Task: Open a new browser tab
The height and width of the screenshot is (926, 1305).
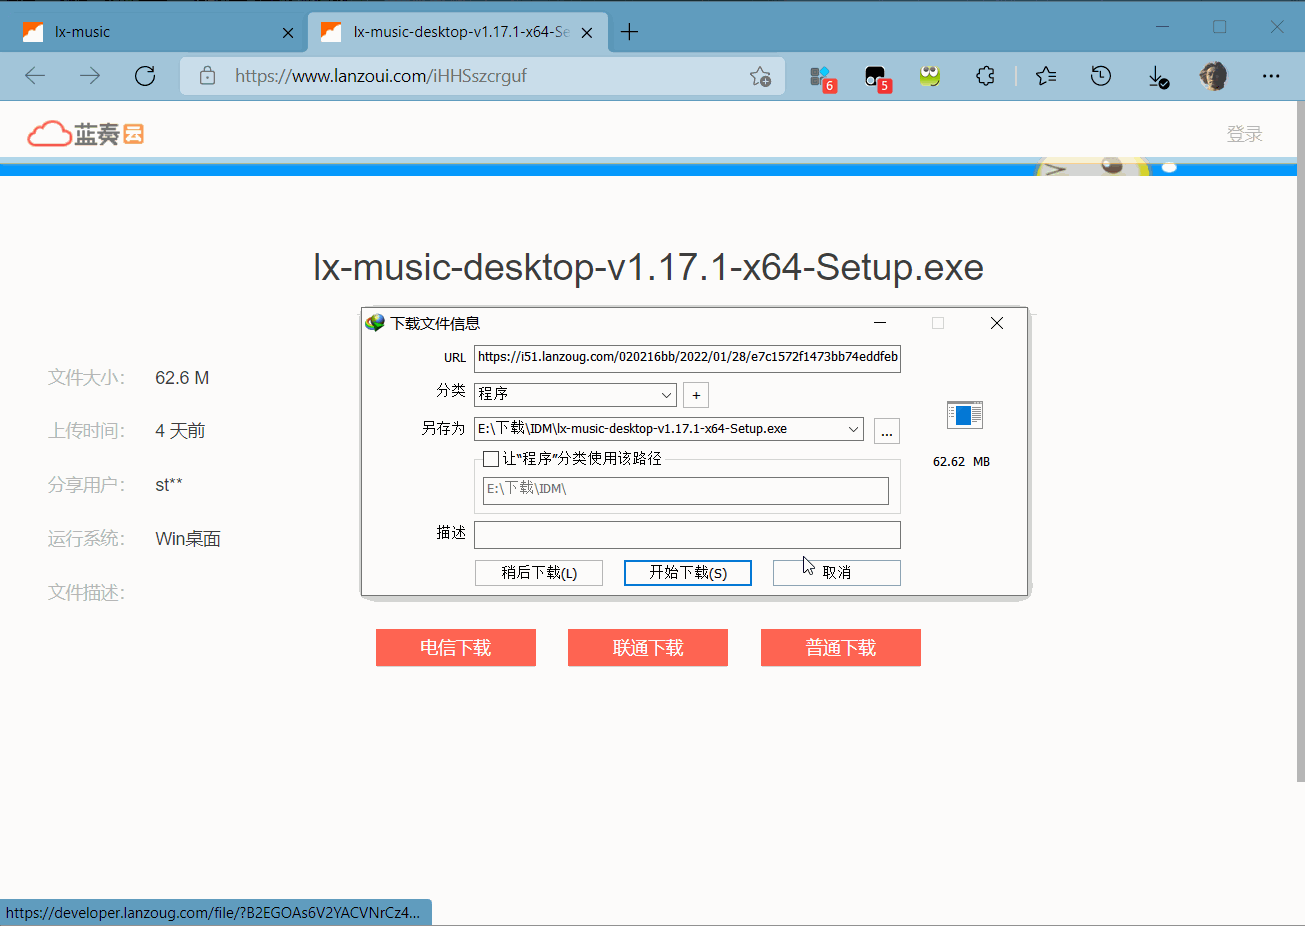Action: click(629, 32)
